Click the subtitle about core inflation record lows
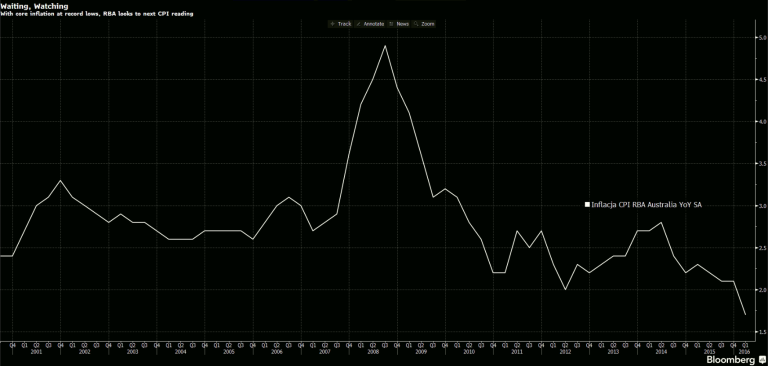Screen dimensions: 768x366 (97, 14)
